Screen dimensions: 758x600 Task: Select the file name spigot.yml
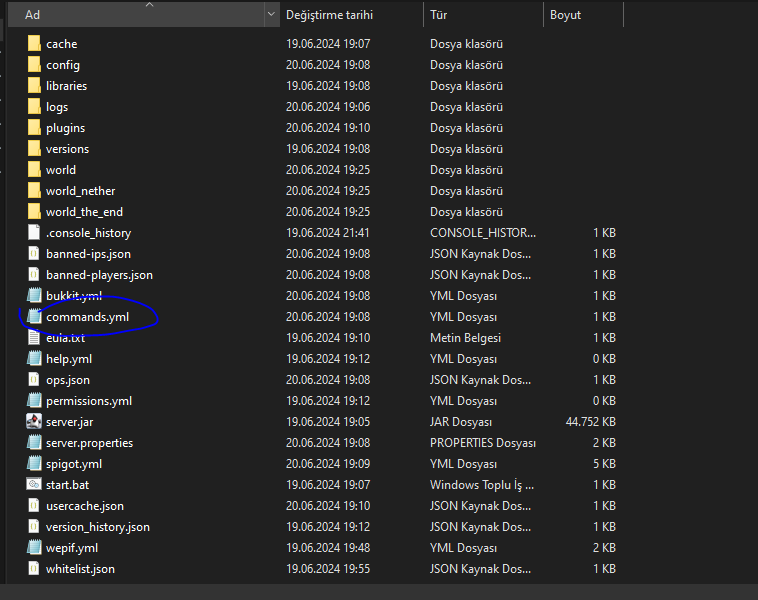pos(74,464)
